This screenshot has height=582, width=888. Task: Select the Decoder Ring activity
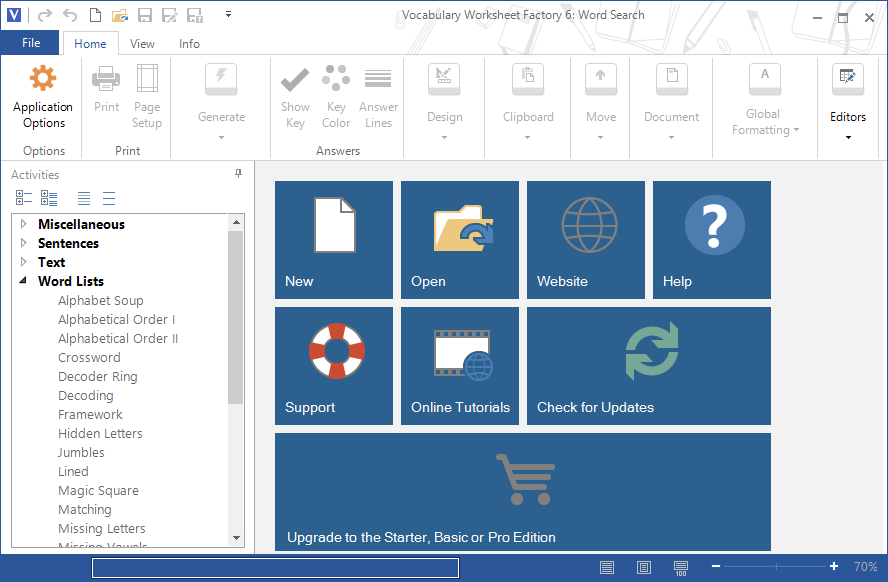[x=98, y=376]
